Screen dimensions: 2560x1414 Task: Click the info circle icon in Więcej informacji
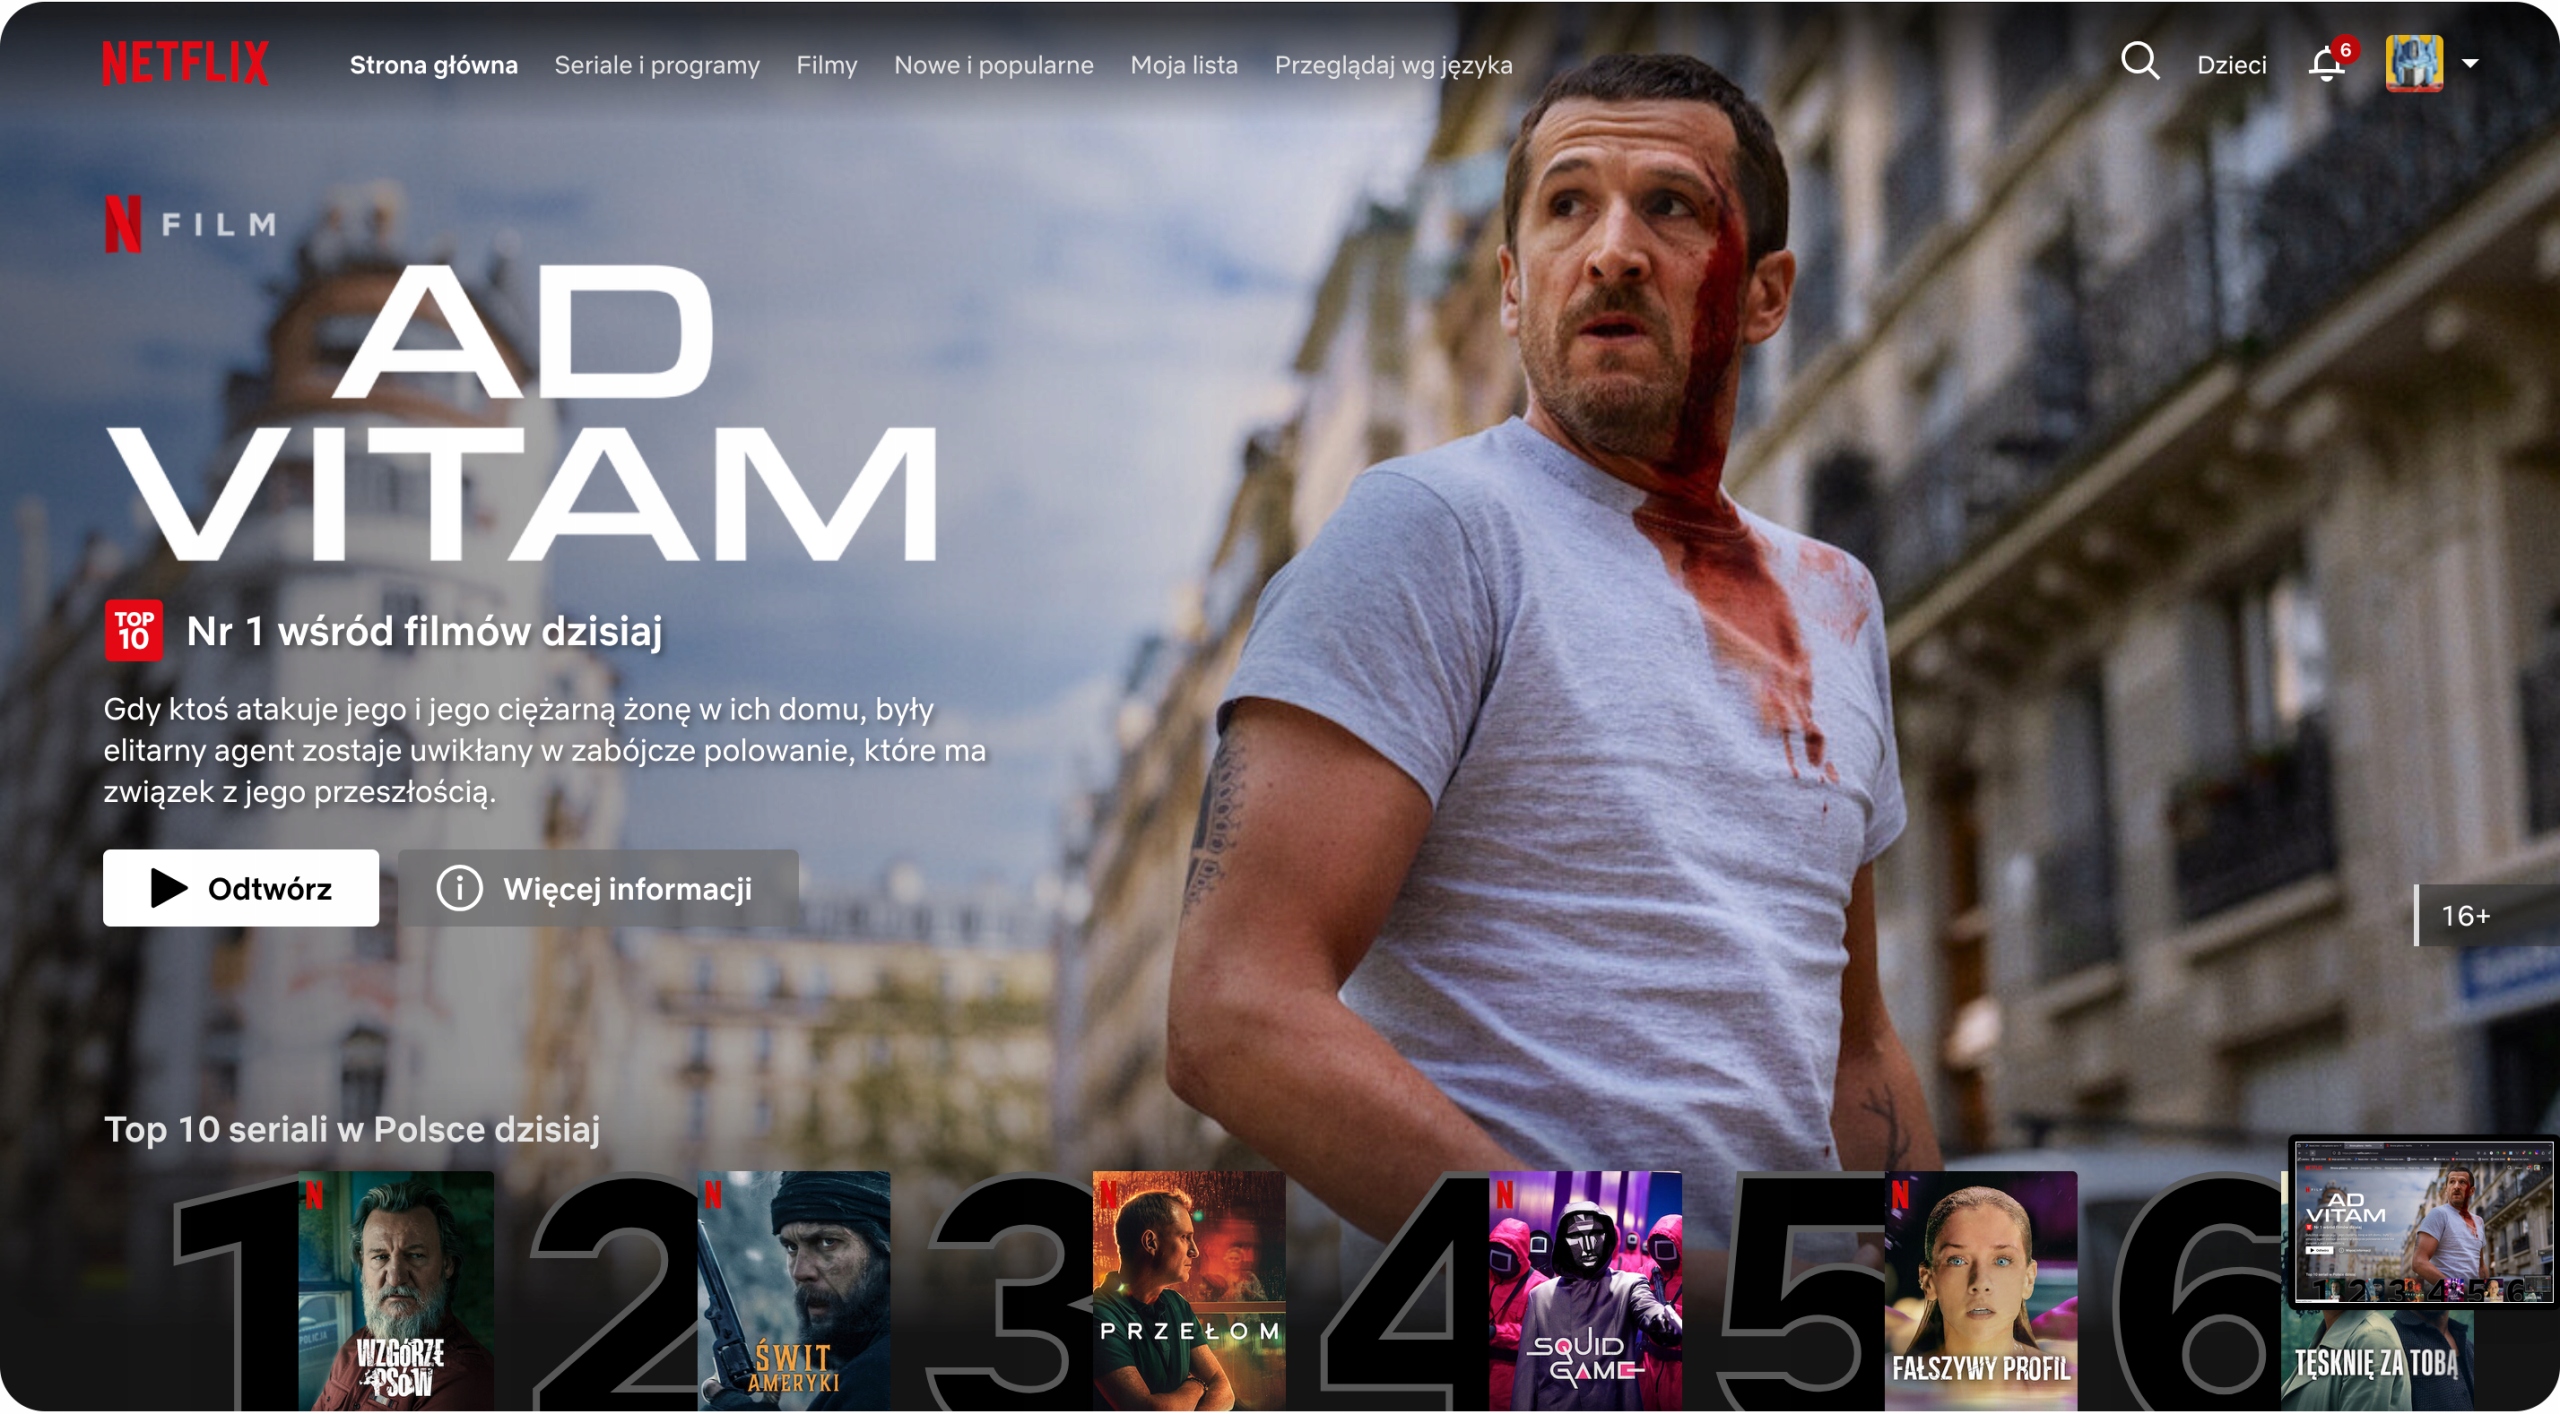[x=459, y=888]
